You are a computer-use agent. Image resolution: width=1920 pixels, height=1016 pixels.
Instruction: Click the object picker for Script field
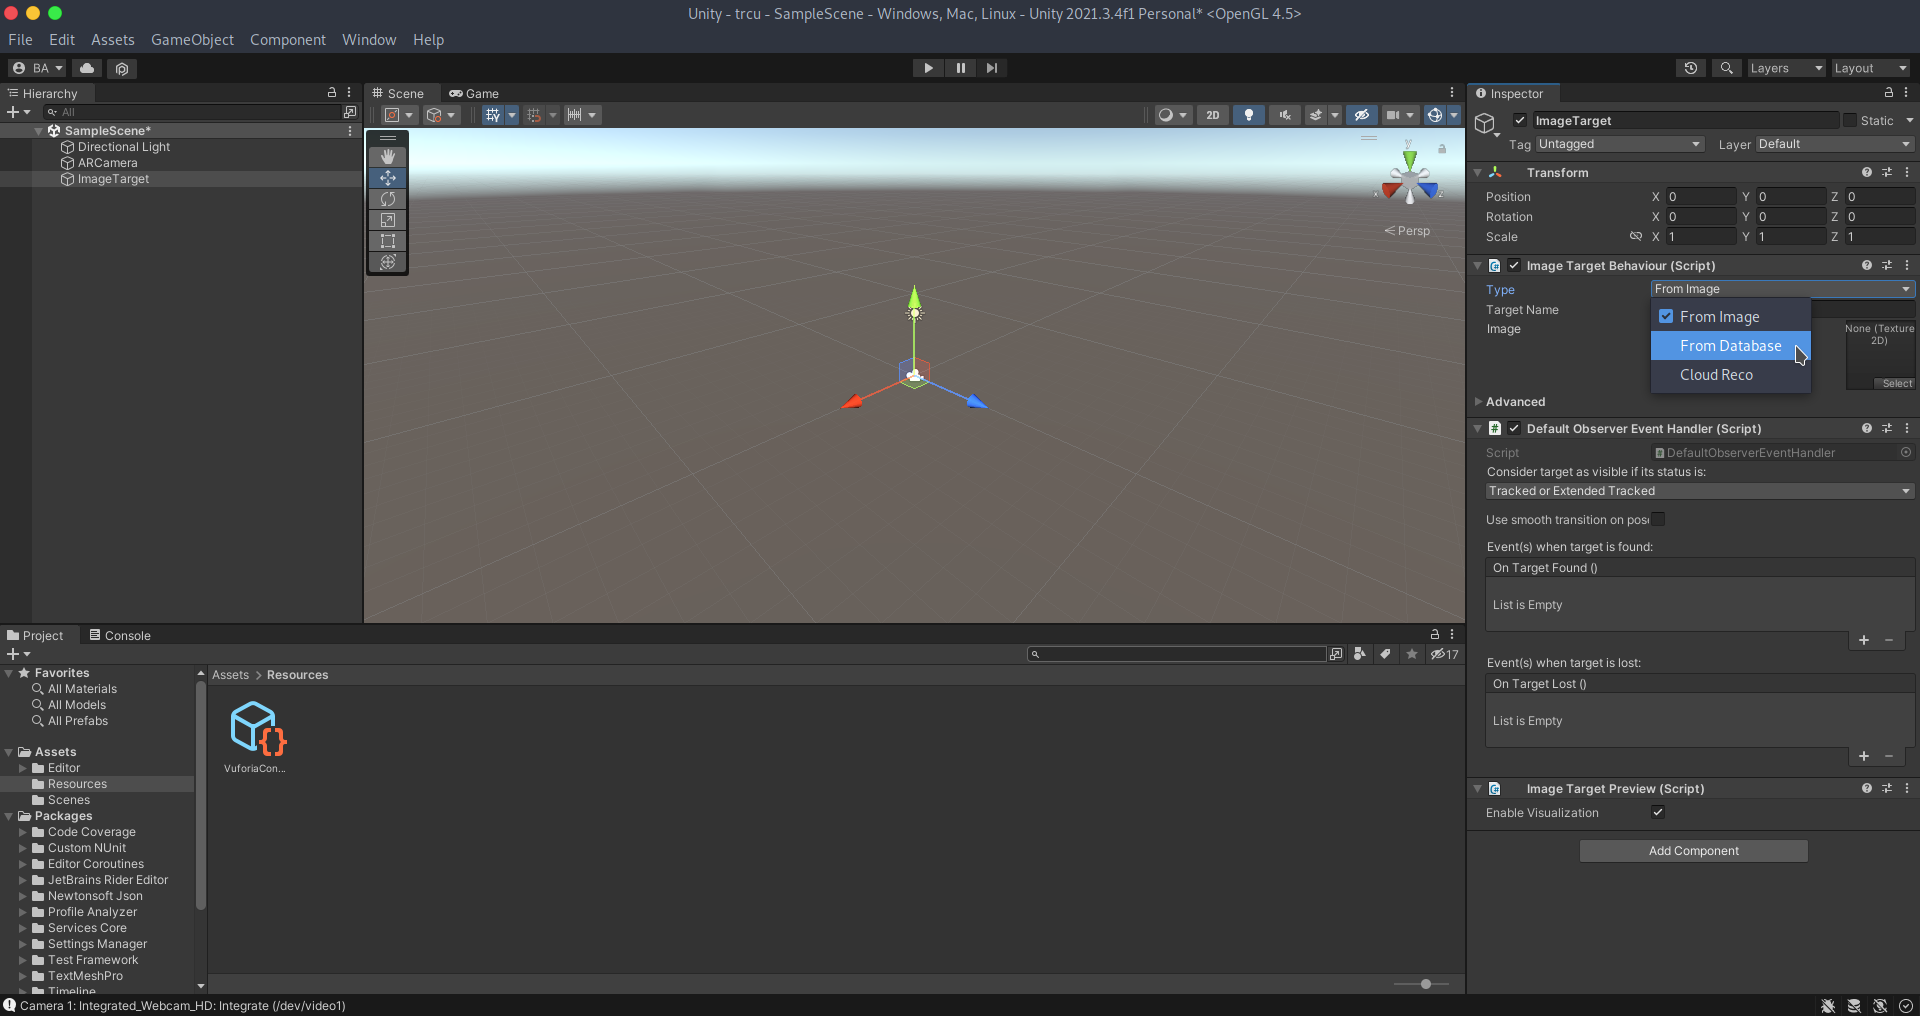1906,452
